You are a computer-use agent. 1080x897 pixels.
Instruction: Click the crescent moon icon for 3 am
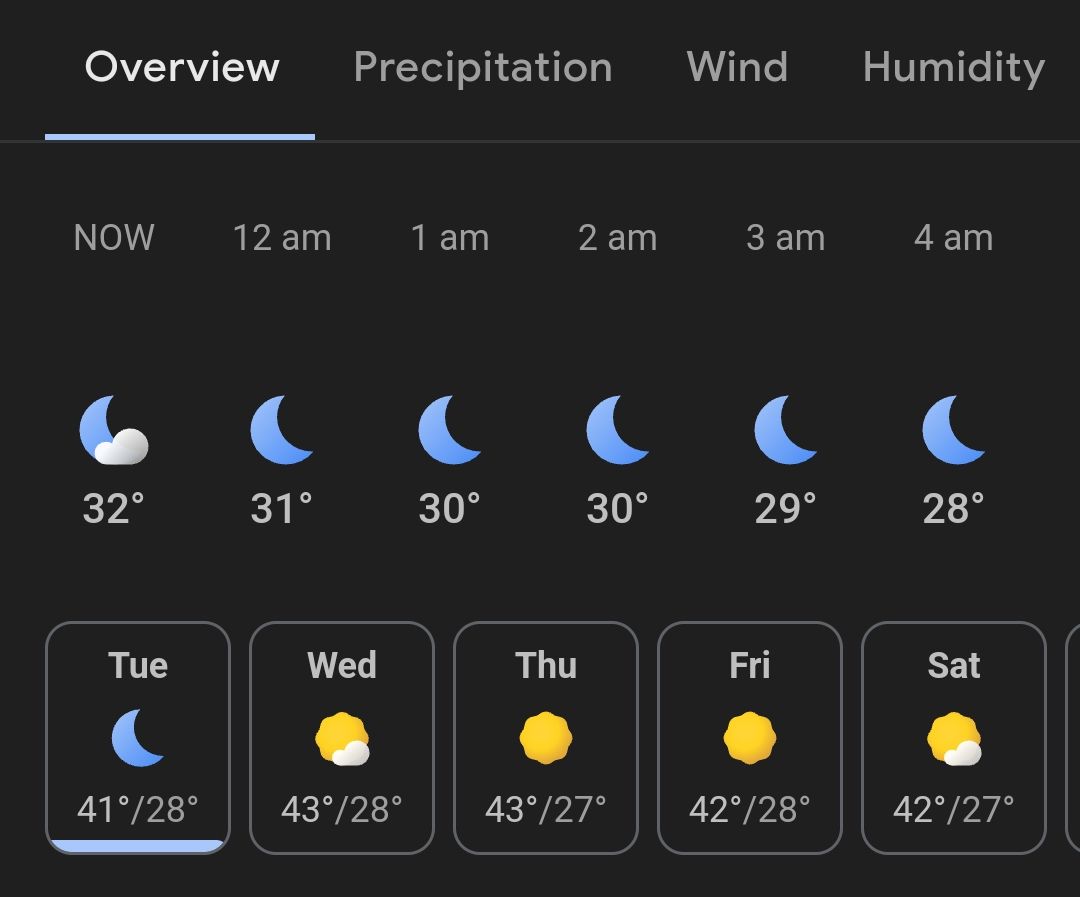(785, 430)
